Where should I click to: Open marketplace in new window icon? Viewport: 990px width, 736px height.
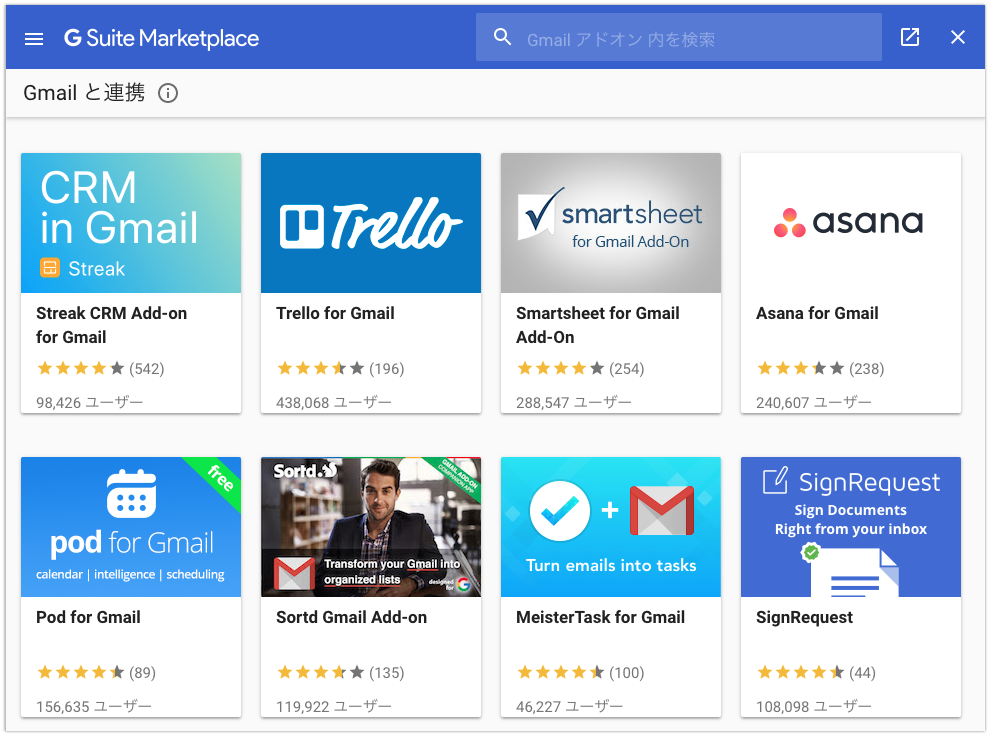910,37
